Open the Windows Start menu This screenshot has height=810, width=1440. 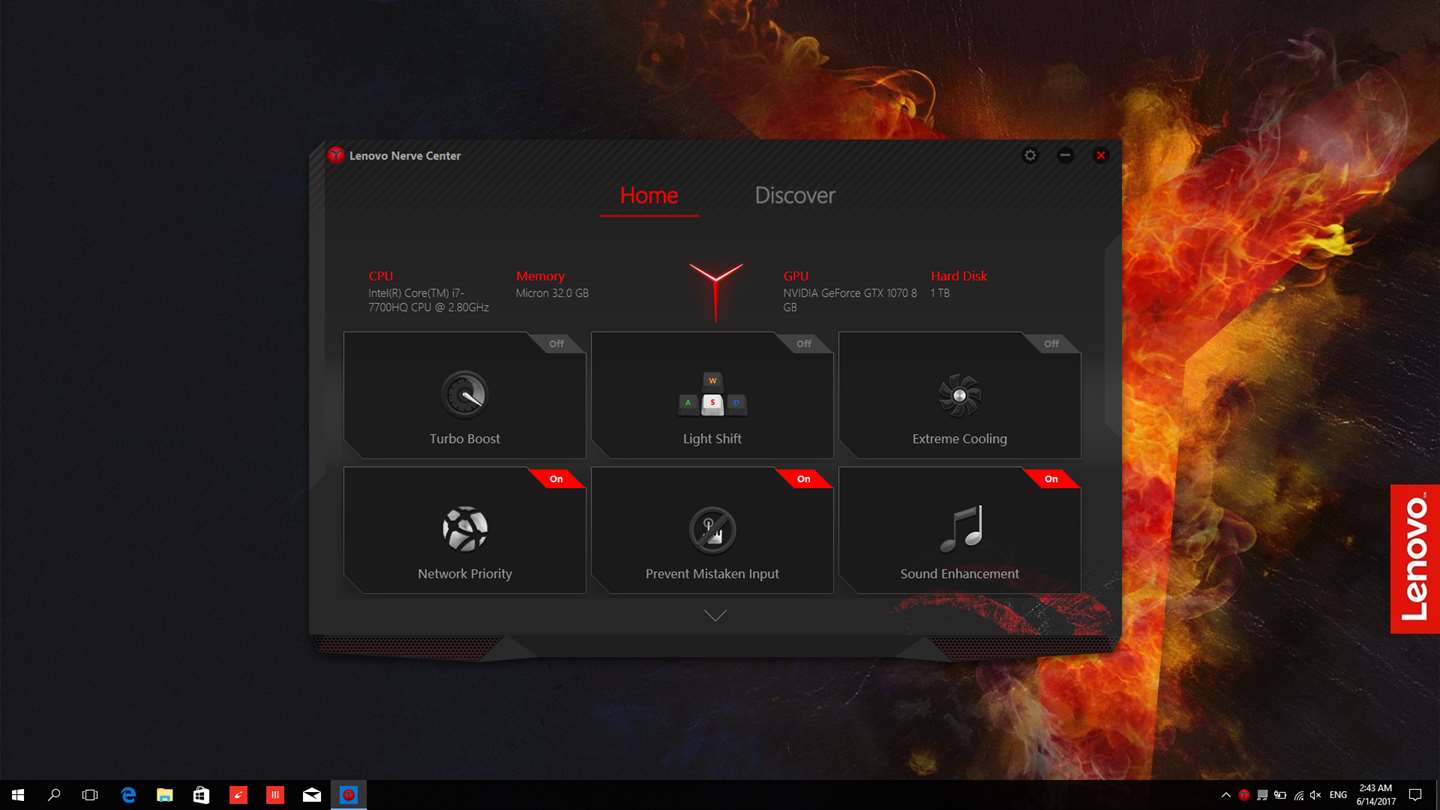click(x=18, y=795)
